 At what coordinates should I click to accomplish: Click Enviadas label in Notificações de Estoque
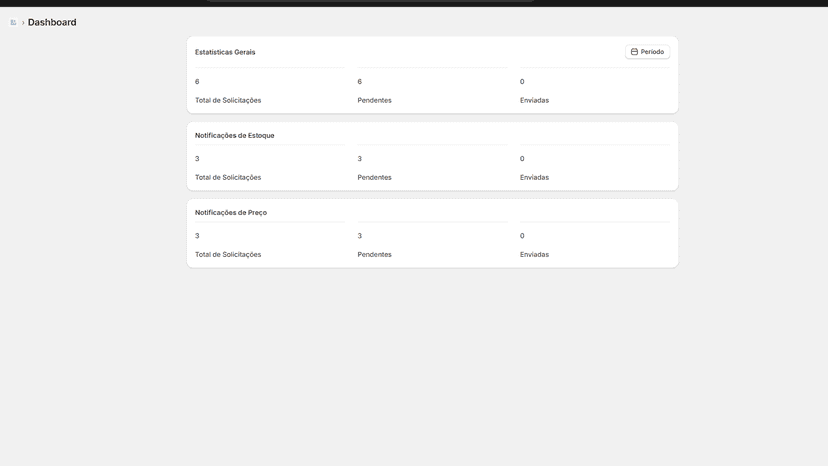[x=534, y=178]
